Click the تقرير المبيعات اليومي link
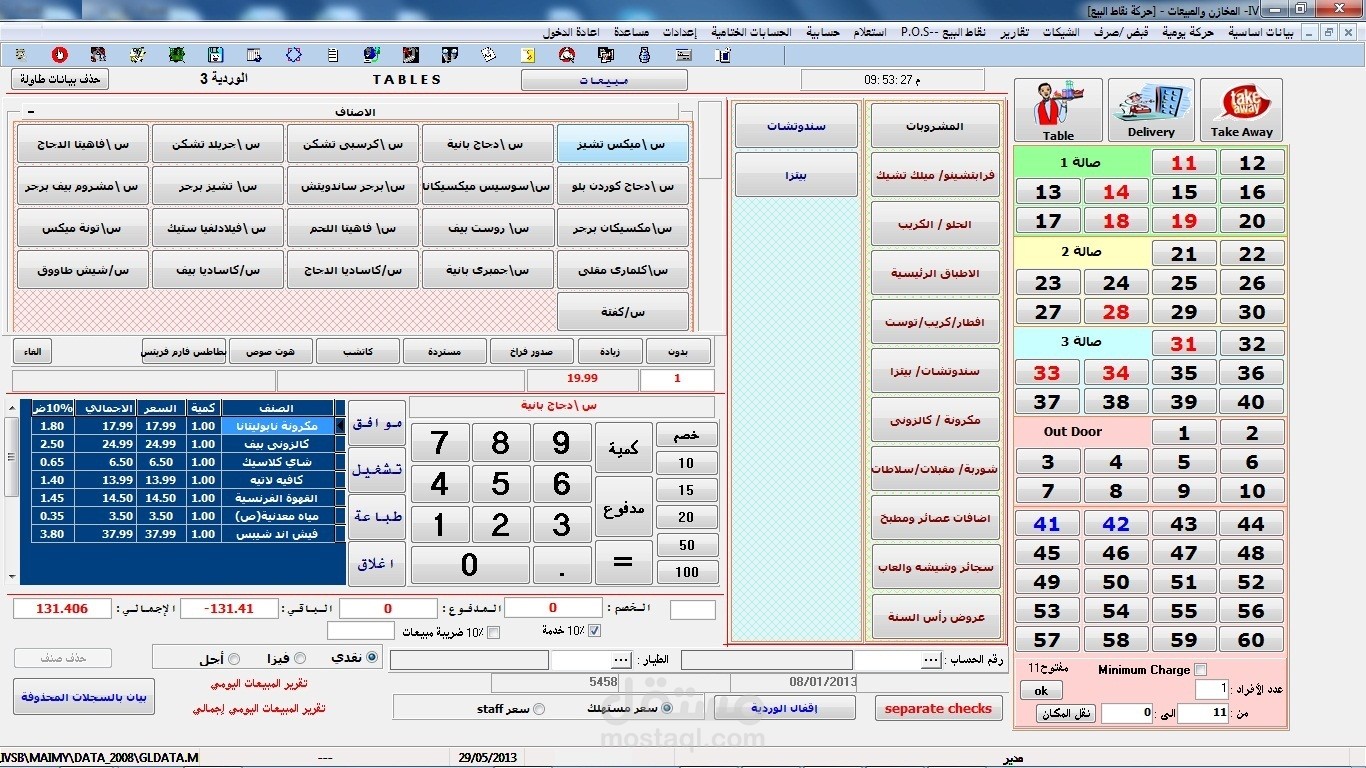Screen dimensions: 1366x768 (259, 684)
